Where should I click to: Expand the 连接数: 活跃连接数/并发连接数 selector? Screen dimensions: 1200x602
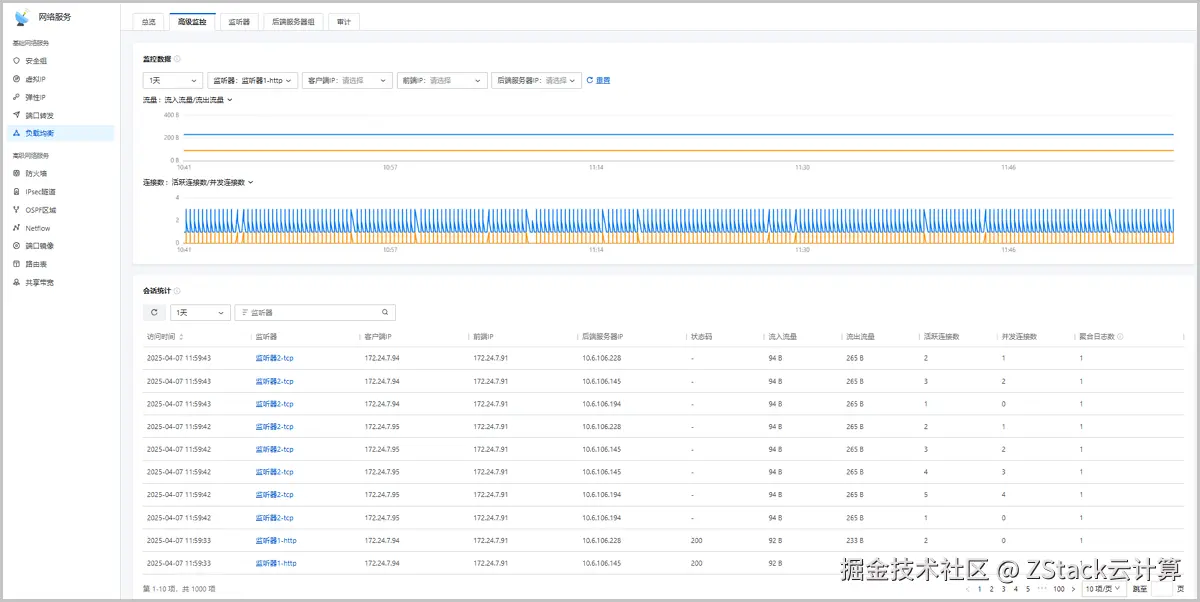coord(198,182)
